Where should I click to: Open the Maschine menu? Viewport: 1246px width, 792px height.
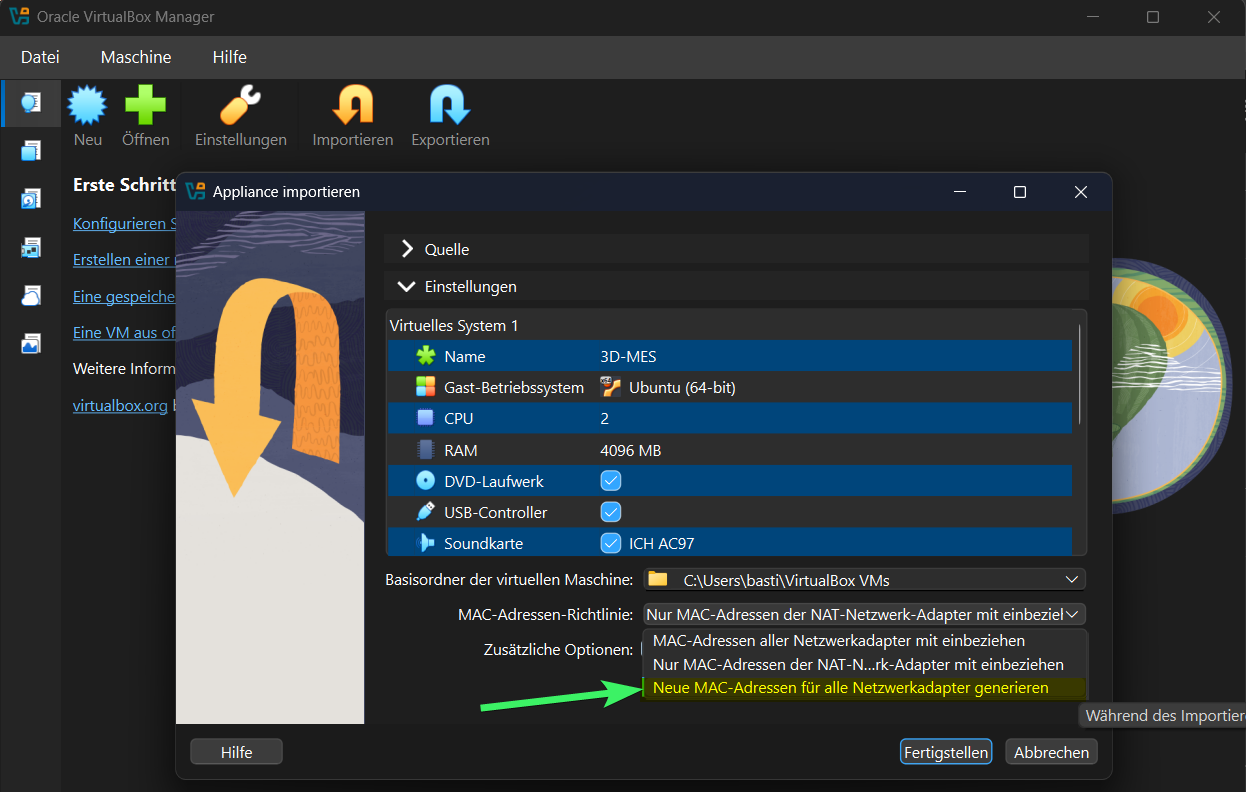(x=136, y=57)
